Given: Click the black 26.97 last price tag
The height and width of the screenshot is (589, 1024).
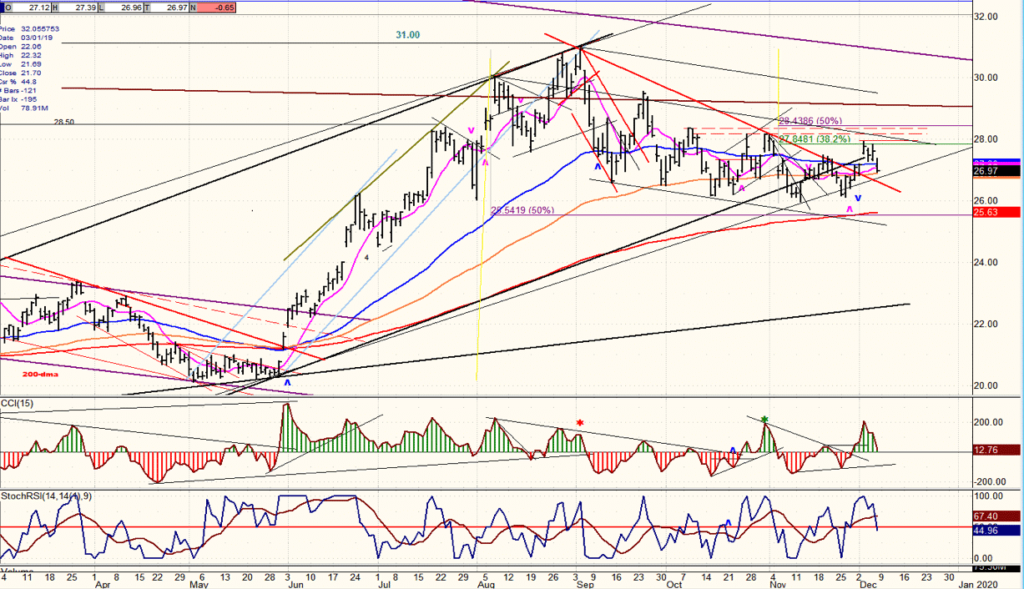Looking at the screenshot, I should (997, 171).
